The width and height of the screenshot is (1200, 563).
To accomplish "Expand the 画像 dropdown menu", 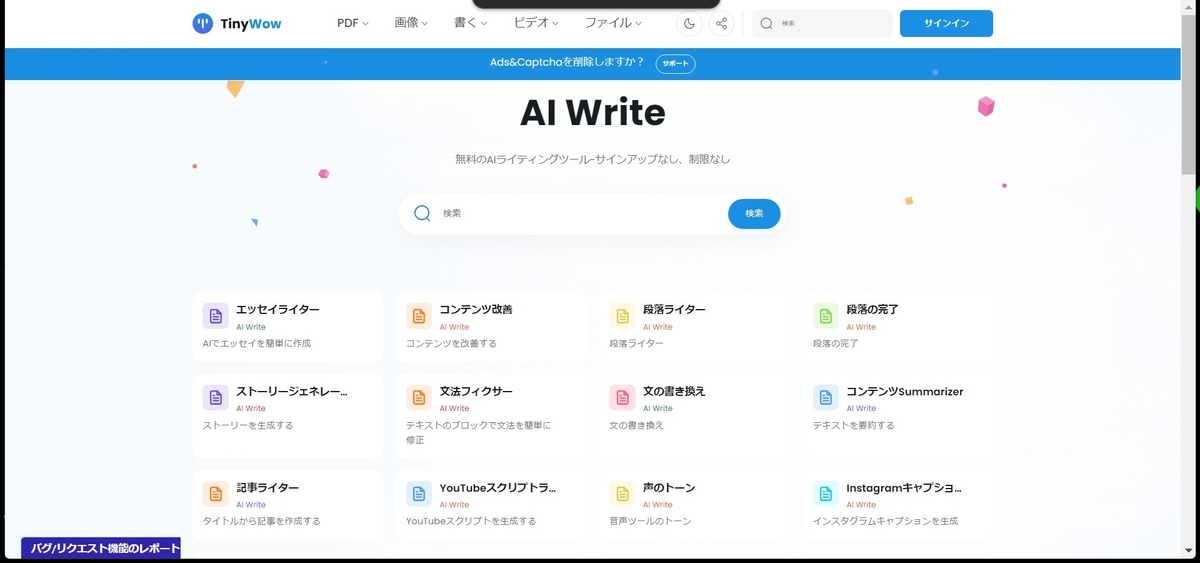I will click(x=411, y=23).
